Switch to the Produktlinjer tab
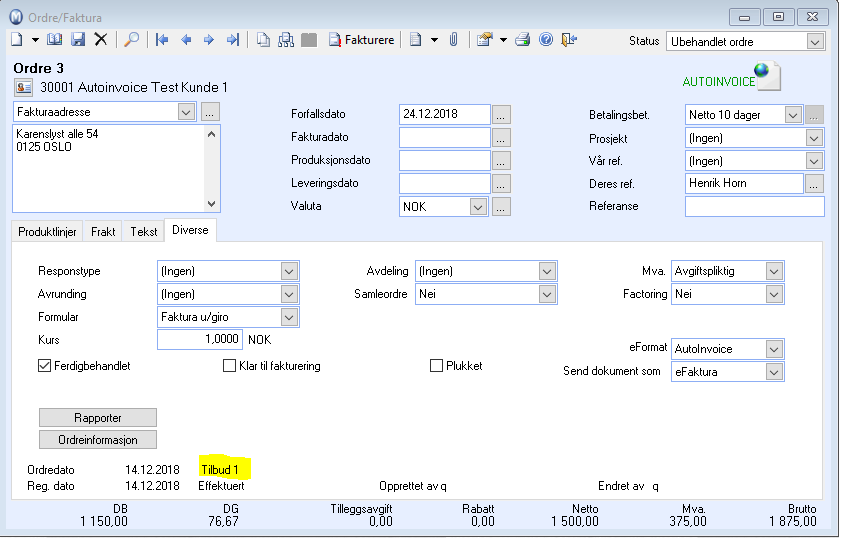The image size is (842, 544). tap(47, 231)
